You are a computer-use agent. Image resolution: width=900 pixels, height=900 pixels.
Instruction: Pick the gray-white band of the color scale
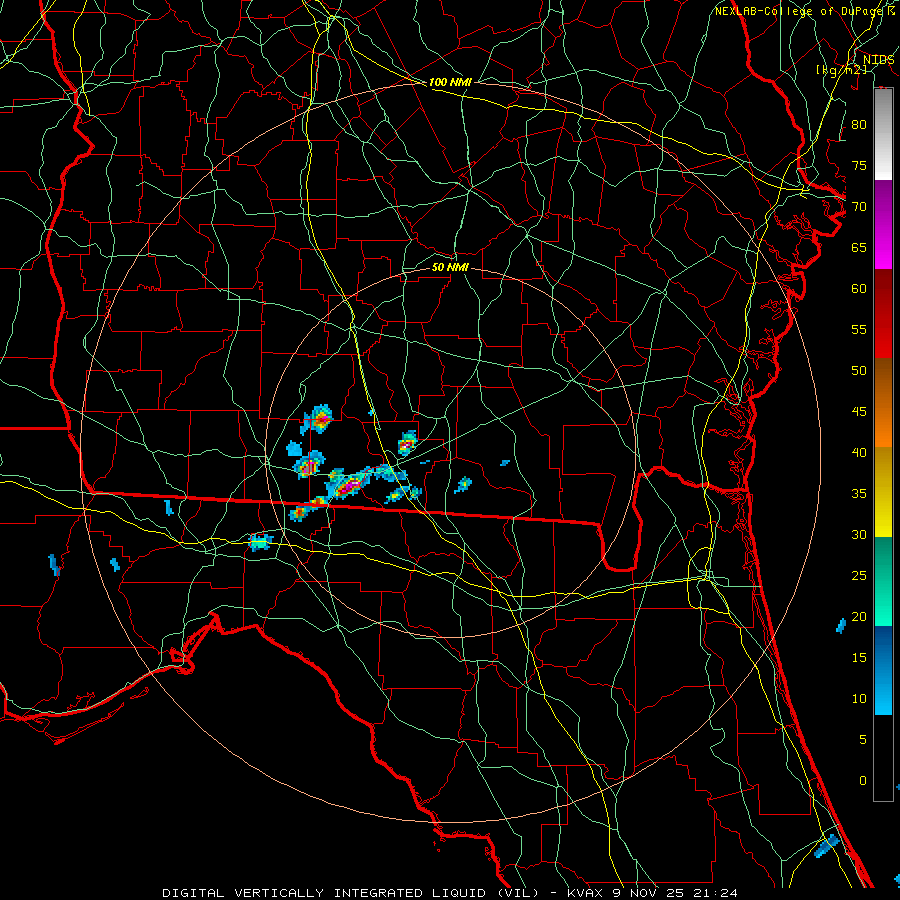(x=883, y=134)
